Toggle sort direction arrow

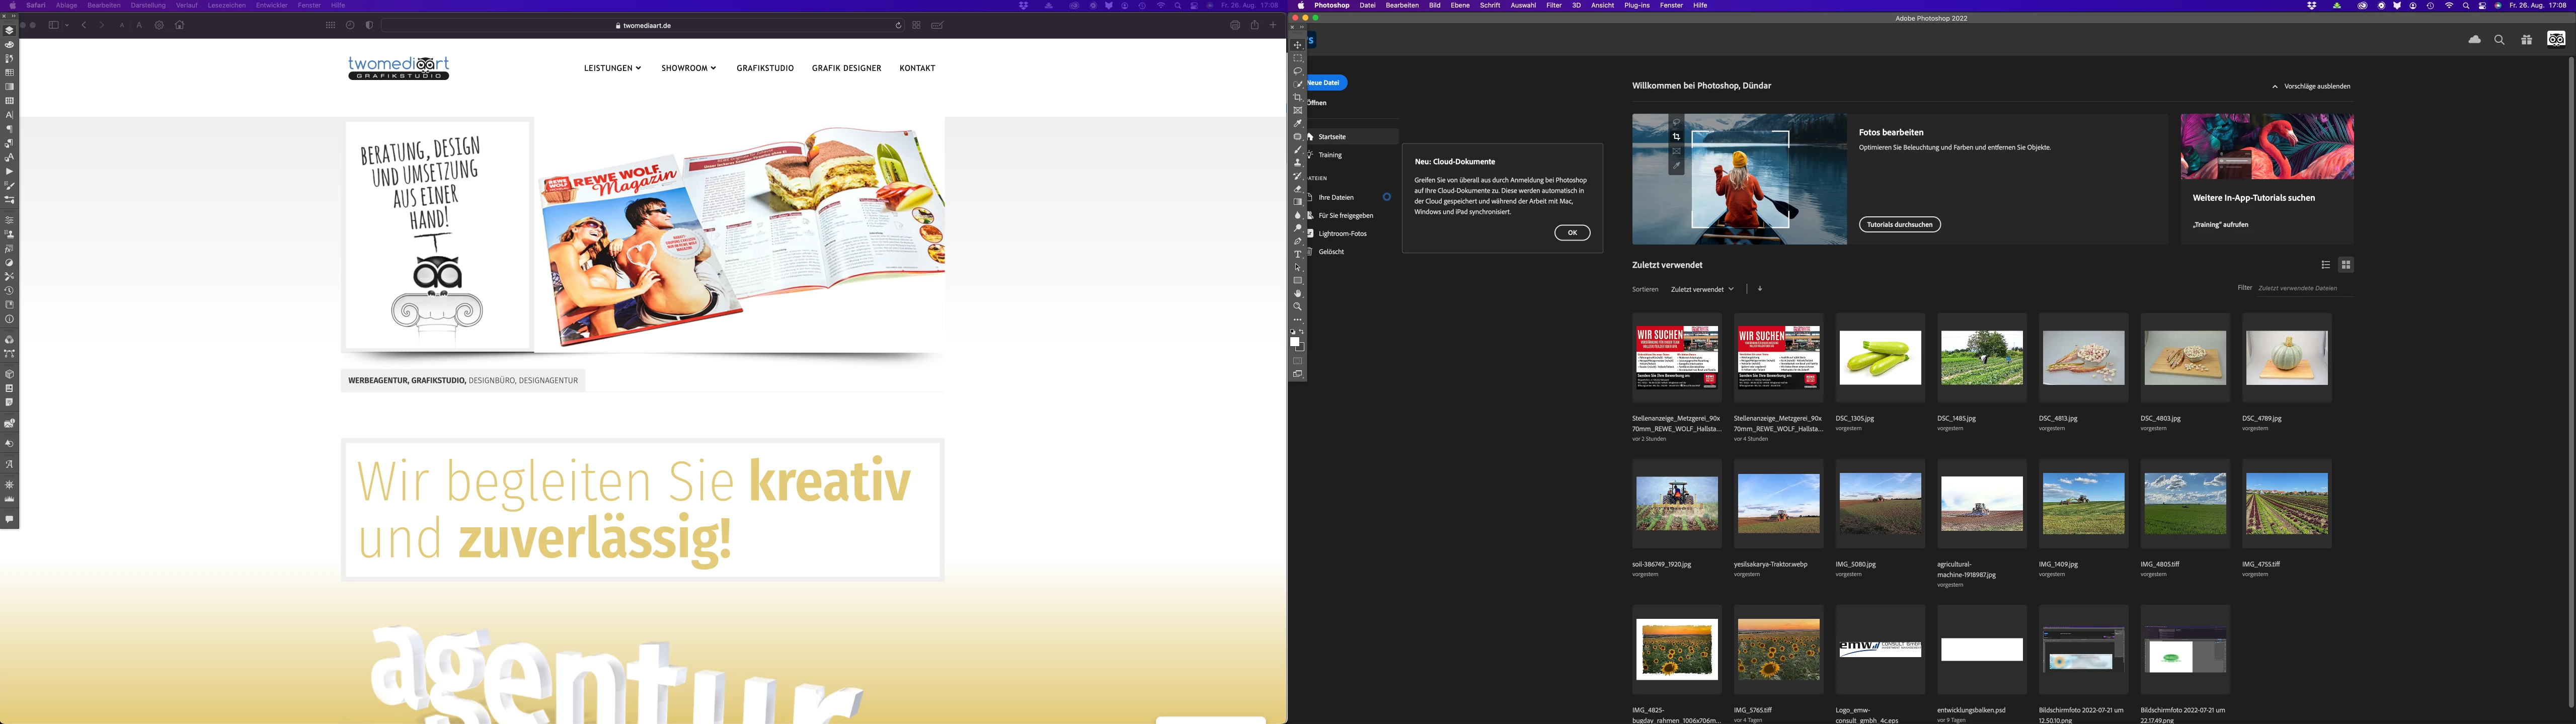[x=1760, y=289]
